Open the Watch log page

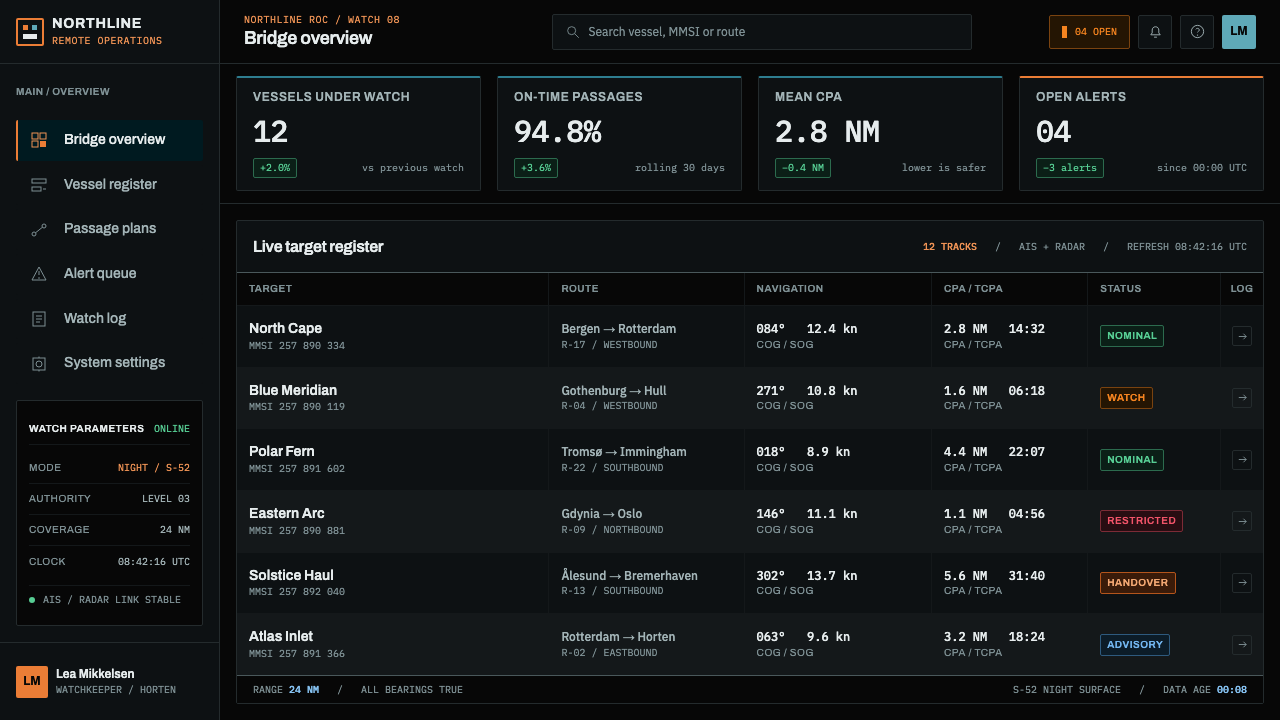coord(110,319)
